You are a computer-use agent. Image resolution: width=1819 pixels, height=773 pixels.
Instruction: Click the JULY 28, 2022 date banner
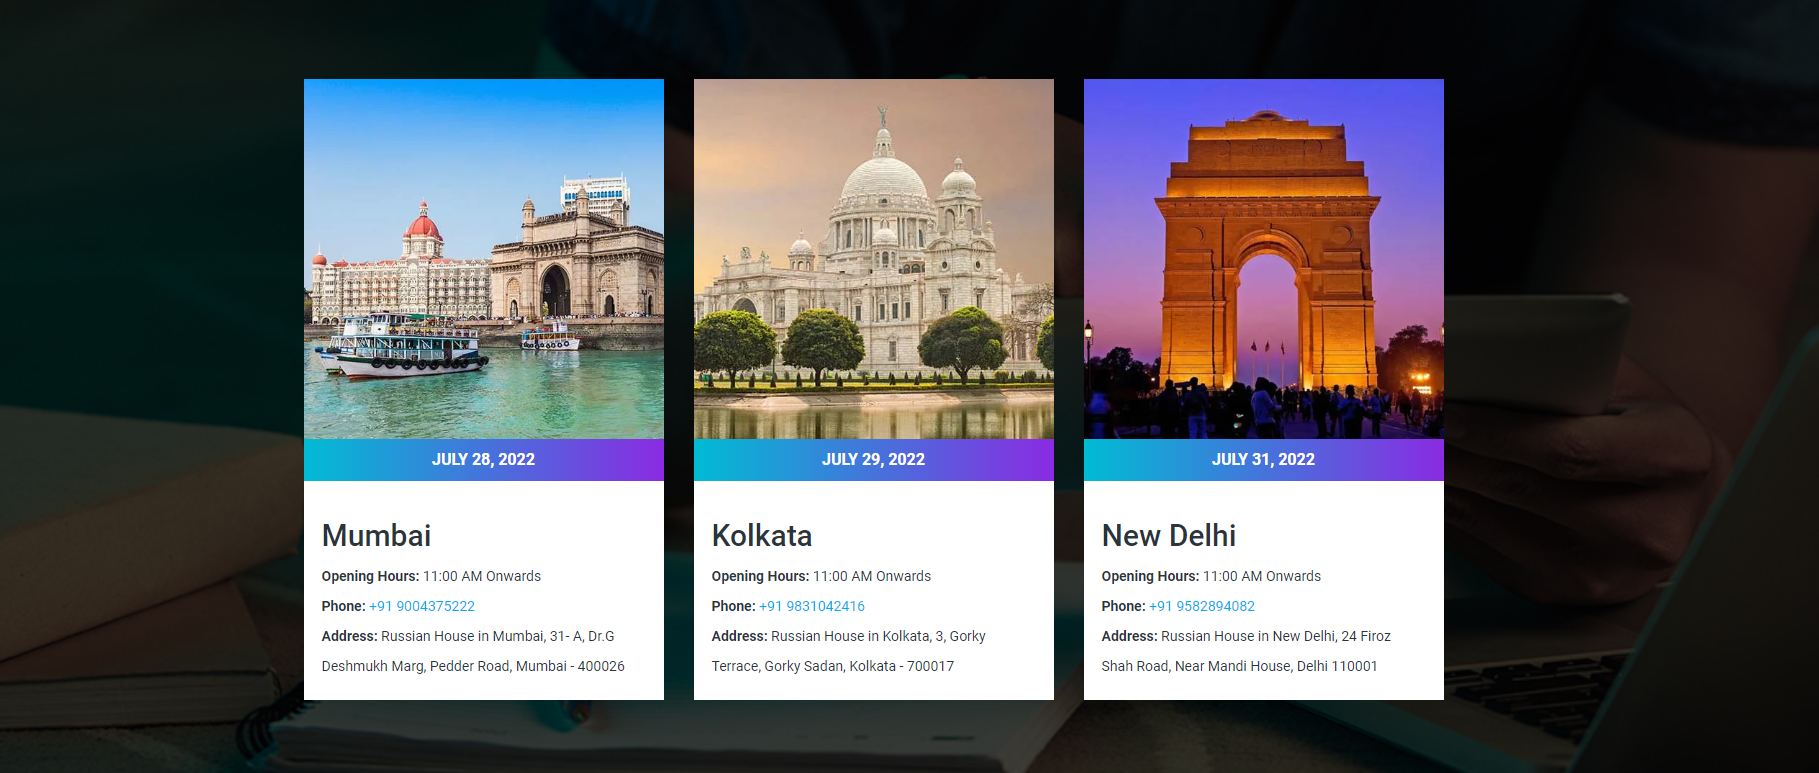pyautogui.click(x=483, y=460)
